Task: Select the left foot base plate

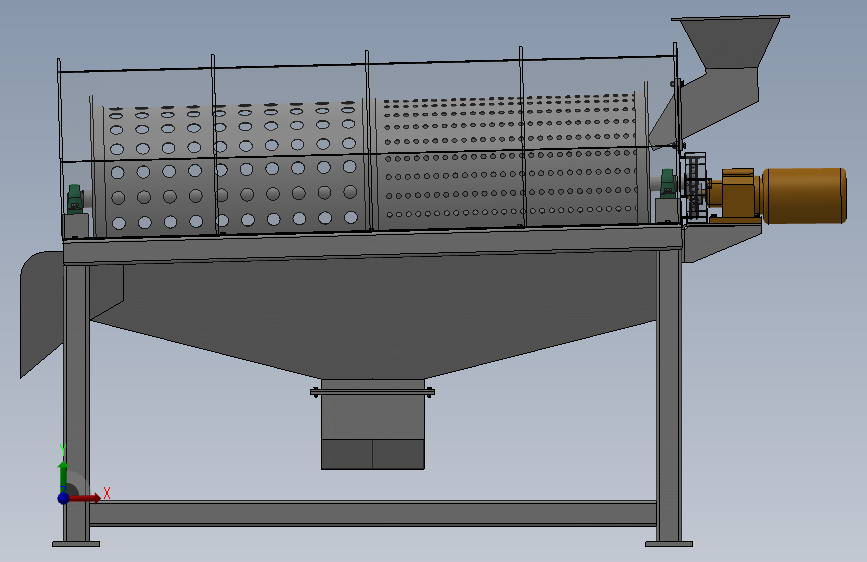Action: coord(76,544)
